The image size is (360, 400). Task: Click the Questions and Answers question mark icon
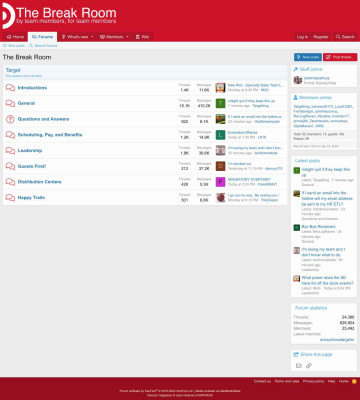10,119
